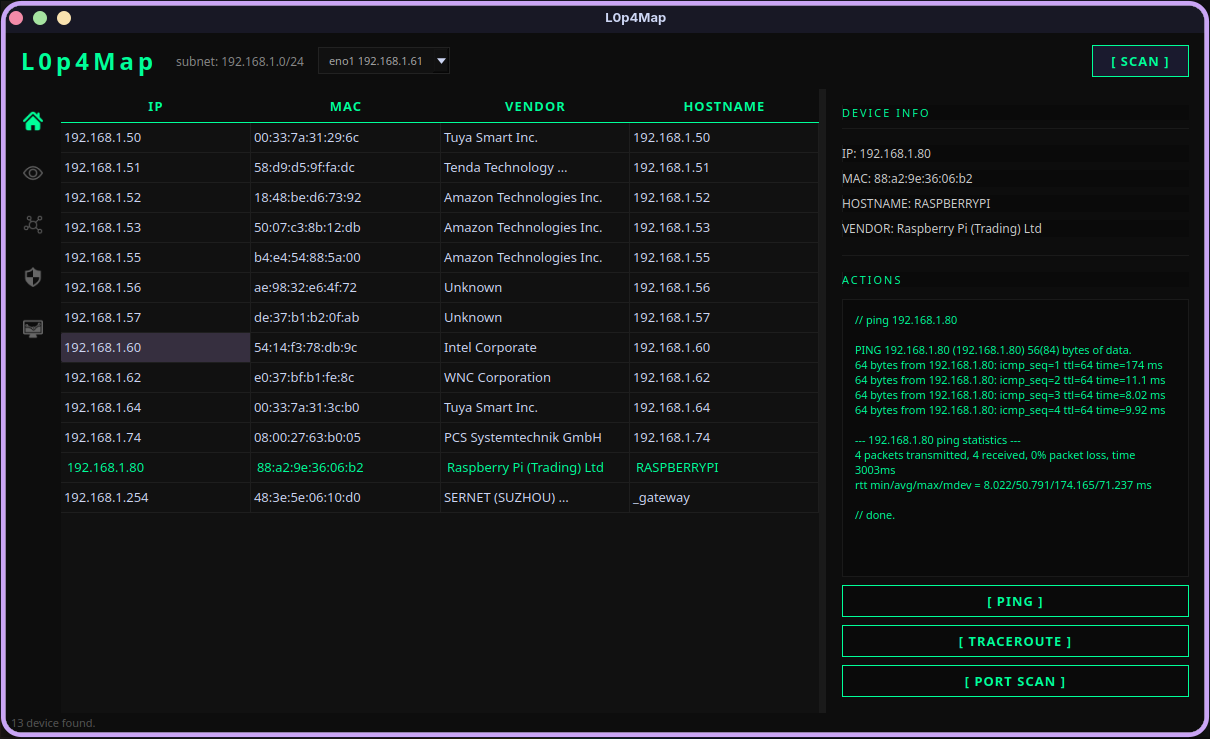This screenshot has height=739, width=1210.
Task: Click MAC address 50:07:c3:8b:12:db
Action: [345, 228]
